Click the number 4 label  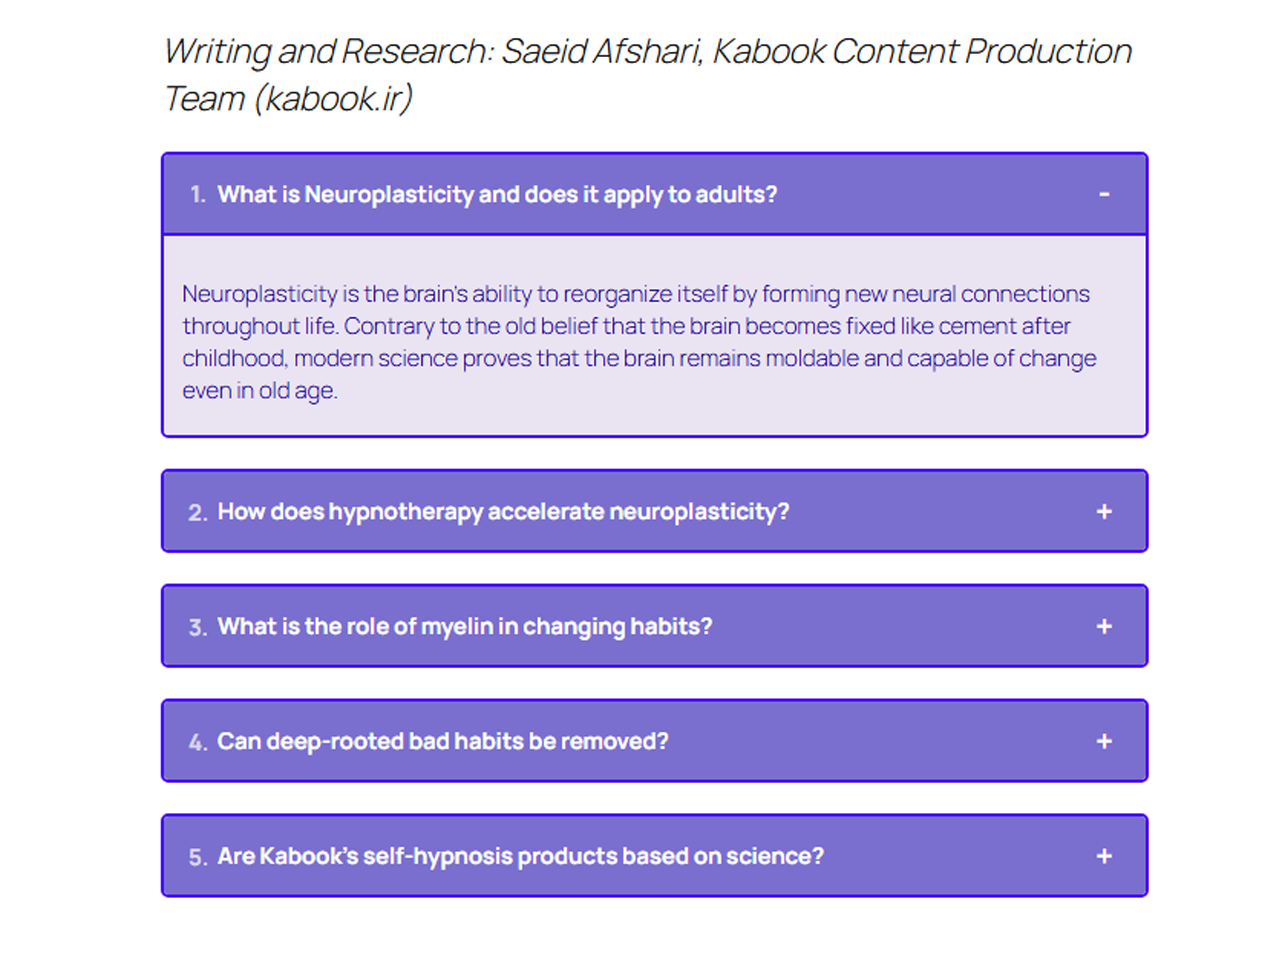(197, 741)
